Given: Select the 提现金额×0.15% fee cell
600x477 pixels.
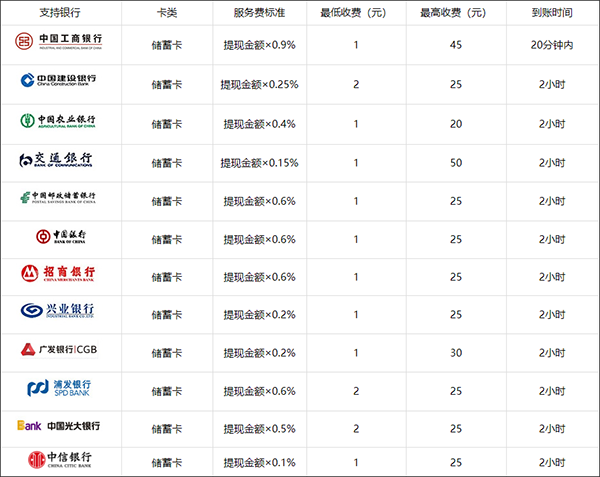Looking at the screenshot, I should 259,163.
